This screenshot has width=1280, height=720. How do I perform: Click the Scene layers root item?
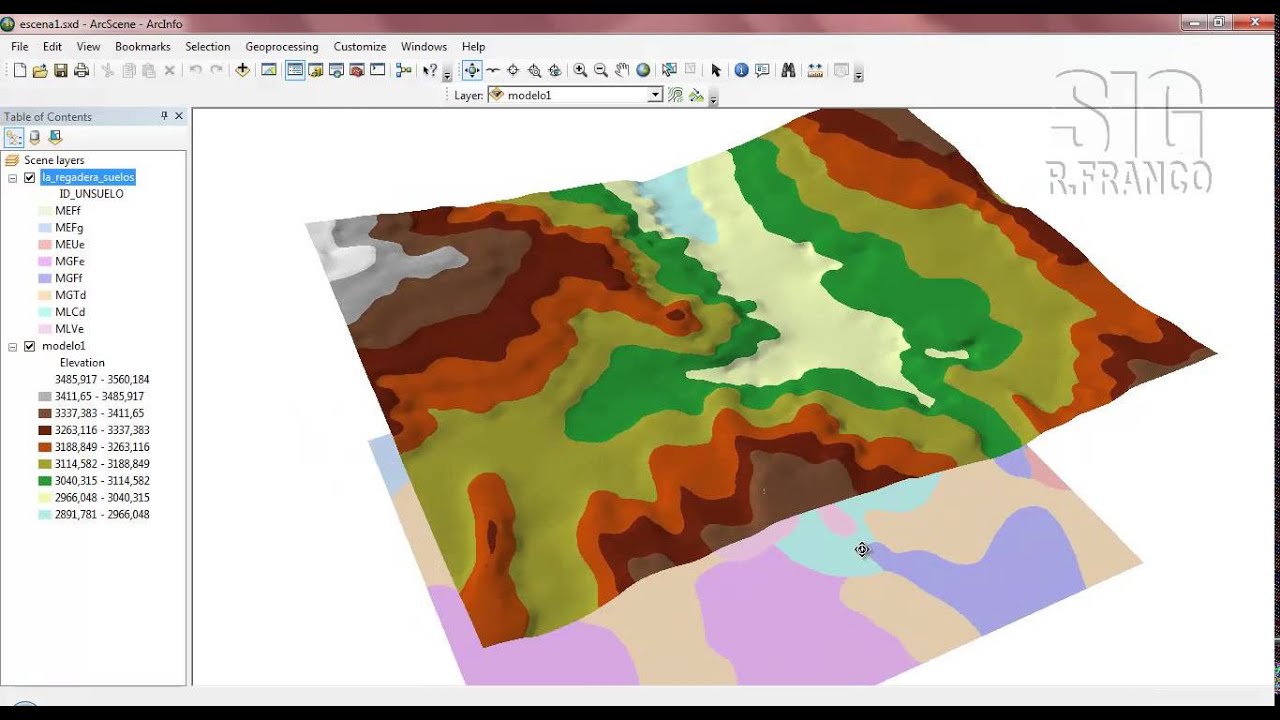(x=54, y=160)
